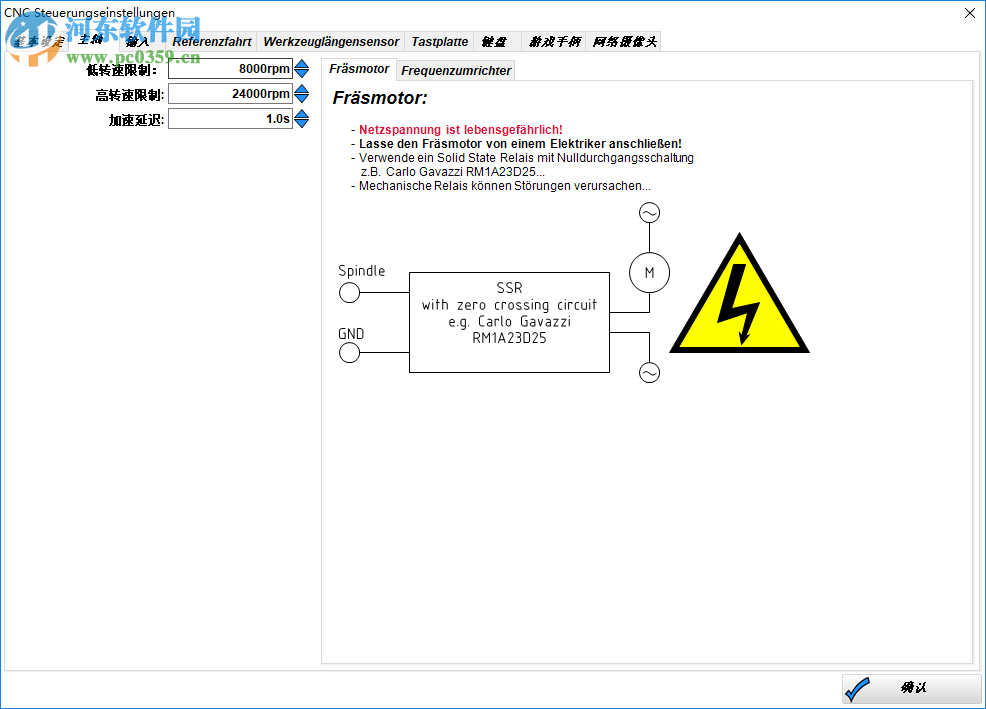986x709 pixels.
Task: Switch to the 网络摄像头 tab
Action: (x=624, y=42)
